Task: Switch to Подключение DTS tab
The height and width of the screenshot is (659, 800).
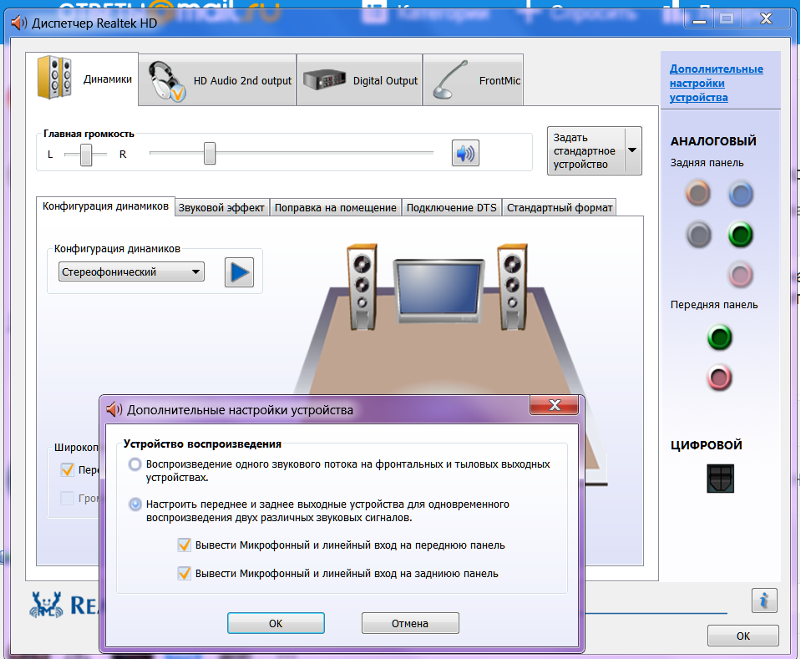Action: (452, 208)
